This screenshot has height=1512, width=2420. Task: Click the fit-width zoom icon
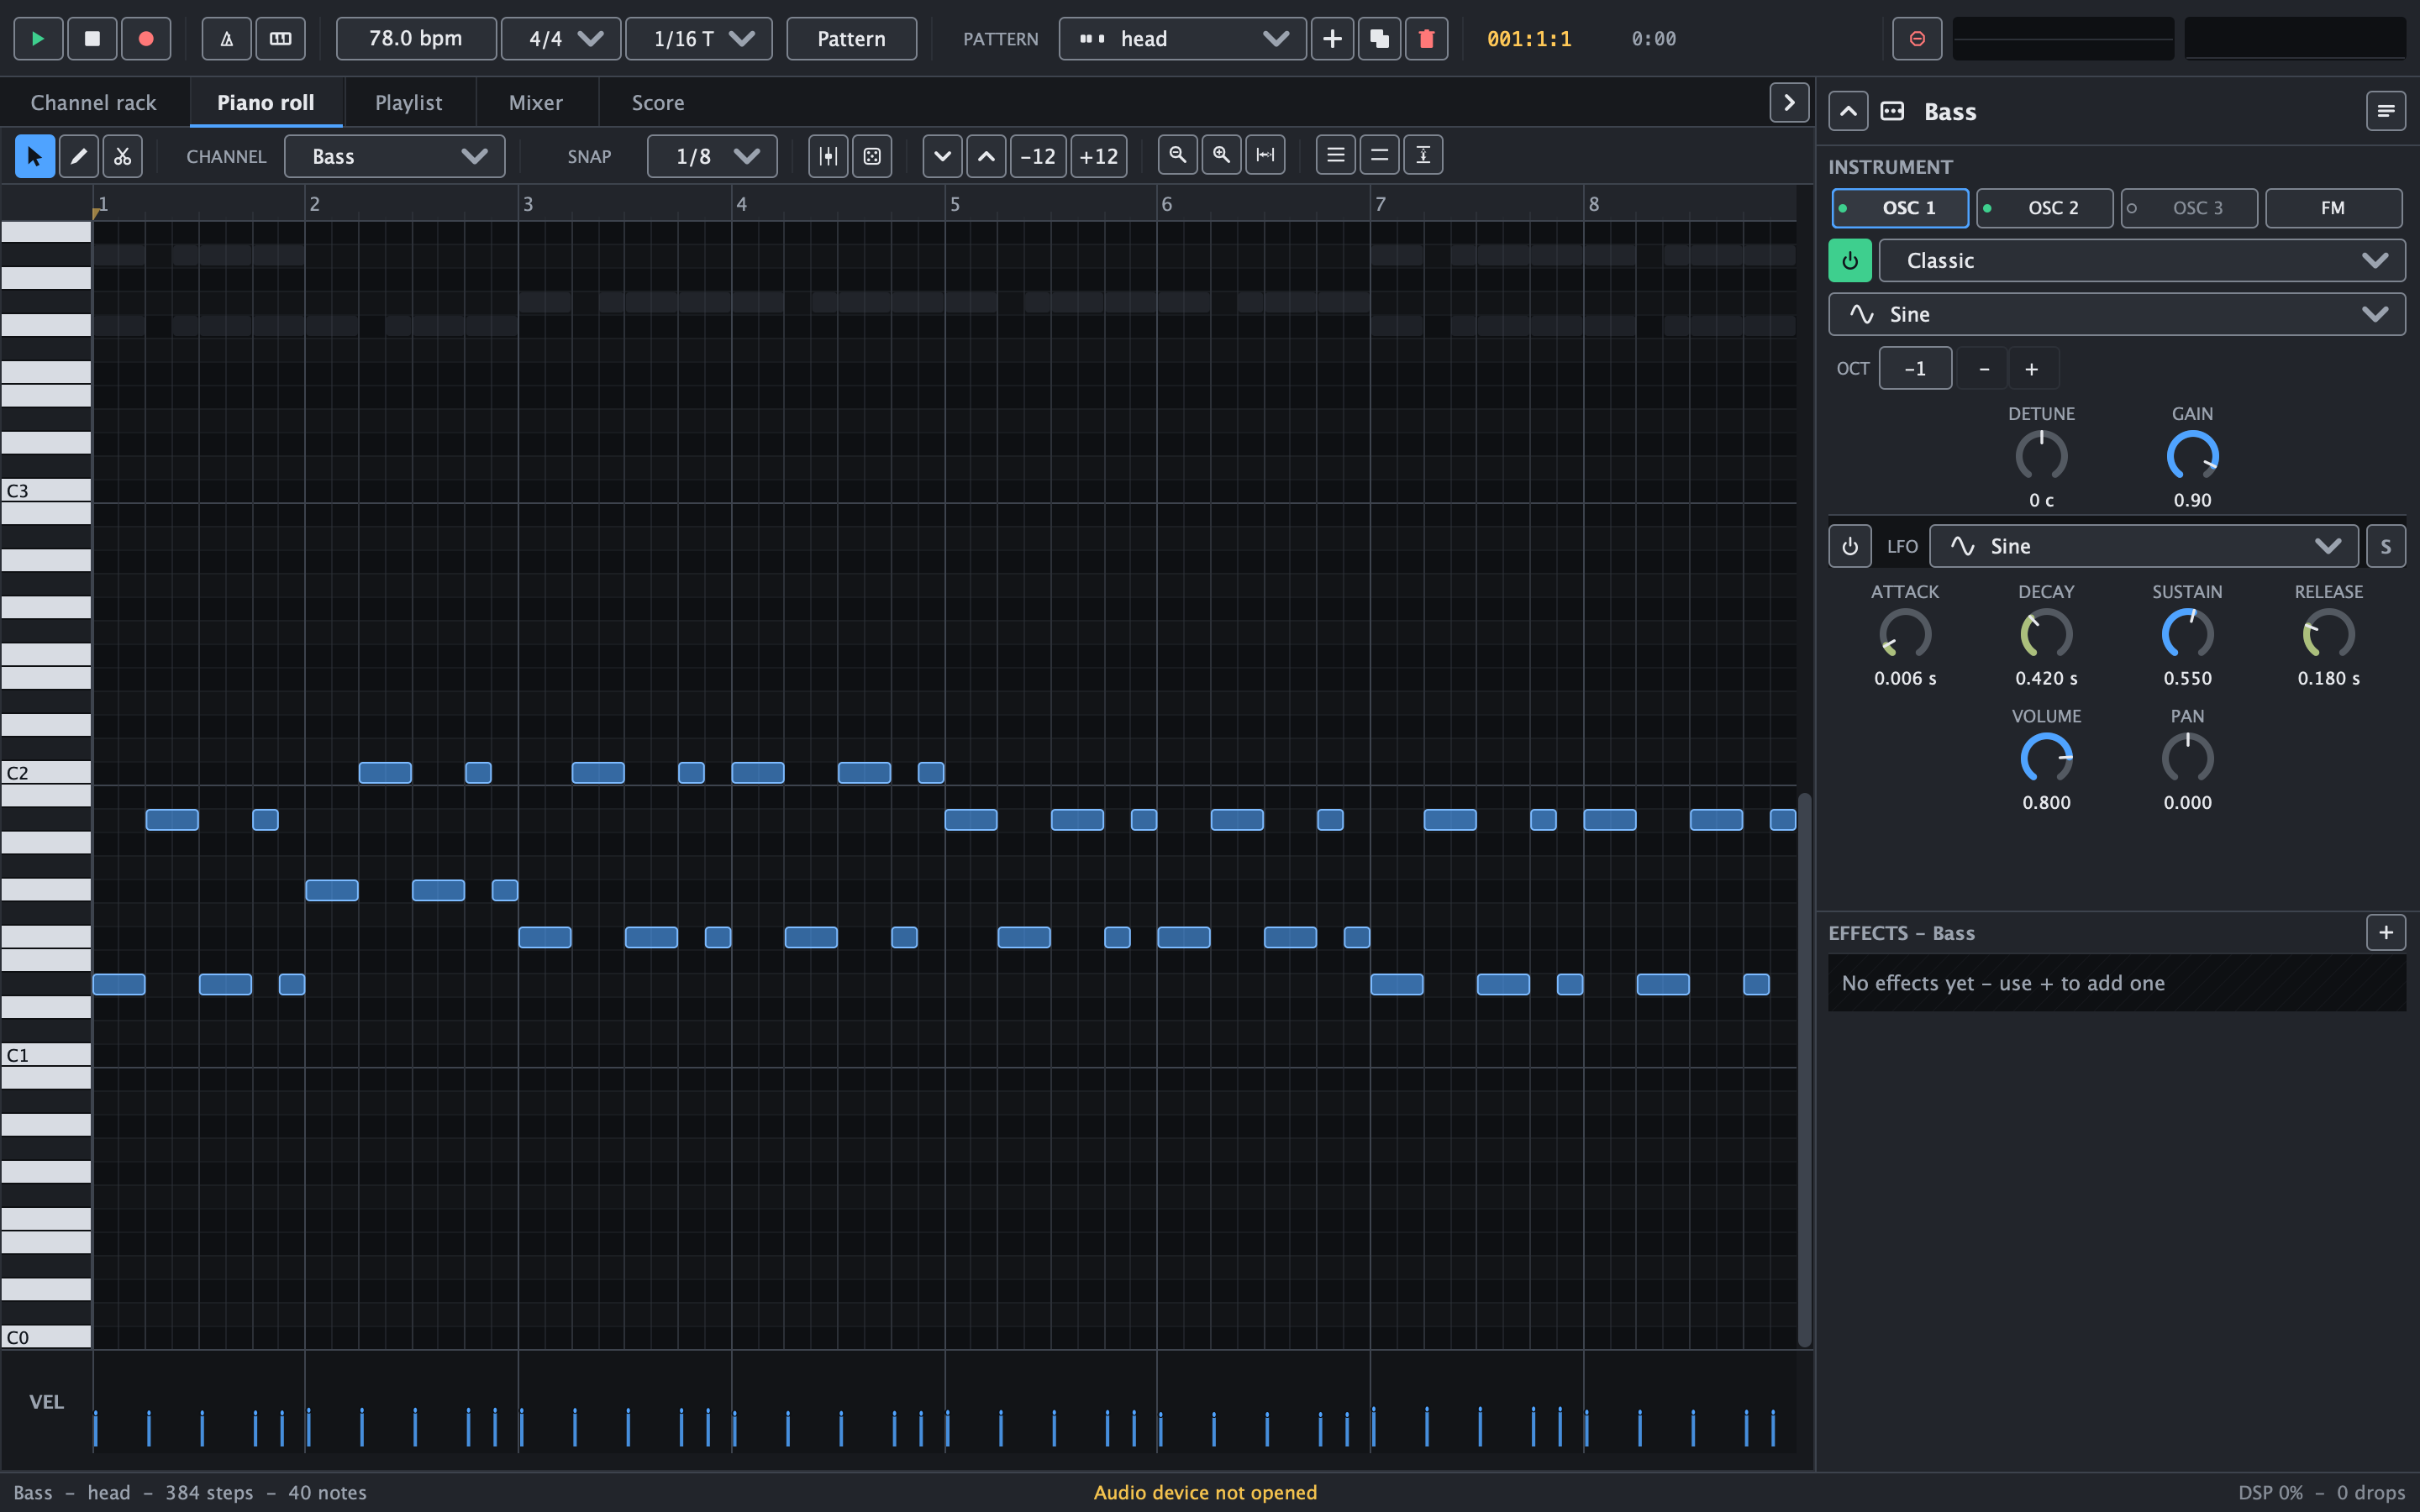tap(1266, 155)
